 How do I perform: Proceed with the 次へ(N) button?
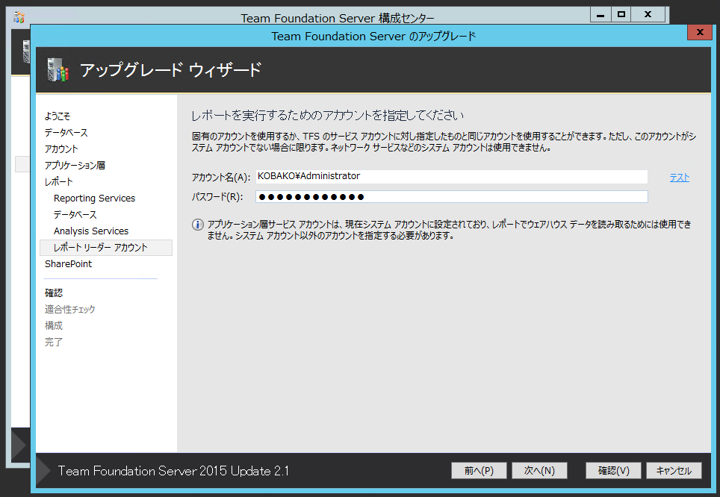point(540,470)
